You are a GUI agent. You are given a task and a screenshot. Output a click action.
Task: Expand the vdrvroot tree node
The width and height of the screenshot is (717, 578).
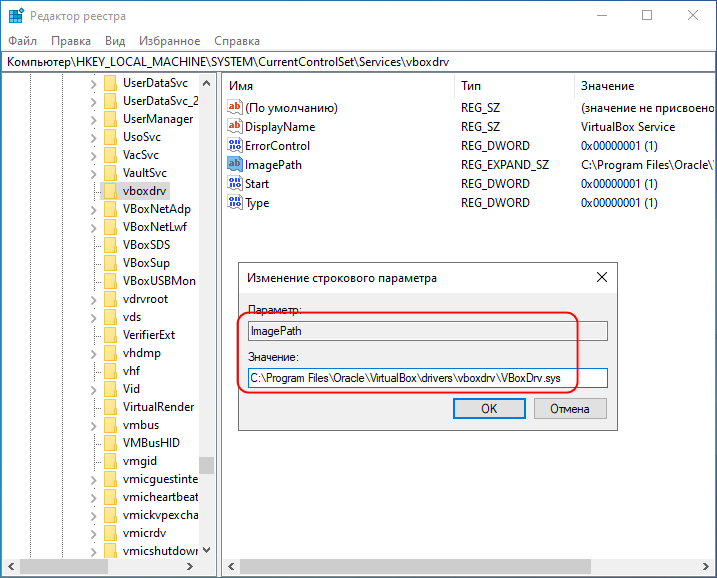tap(94, 300)
